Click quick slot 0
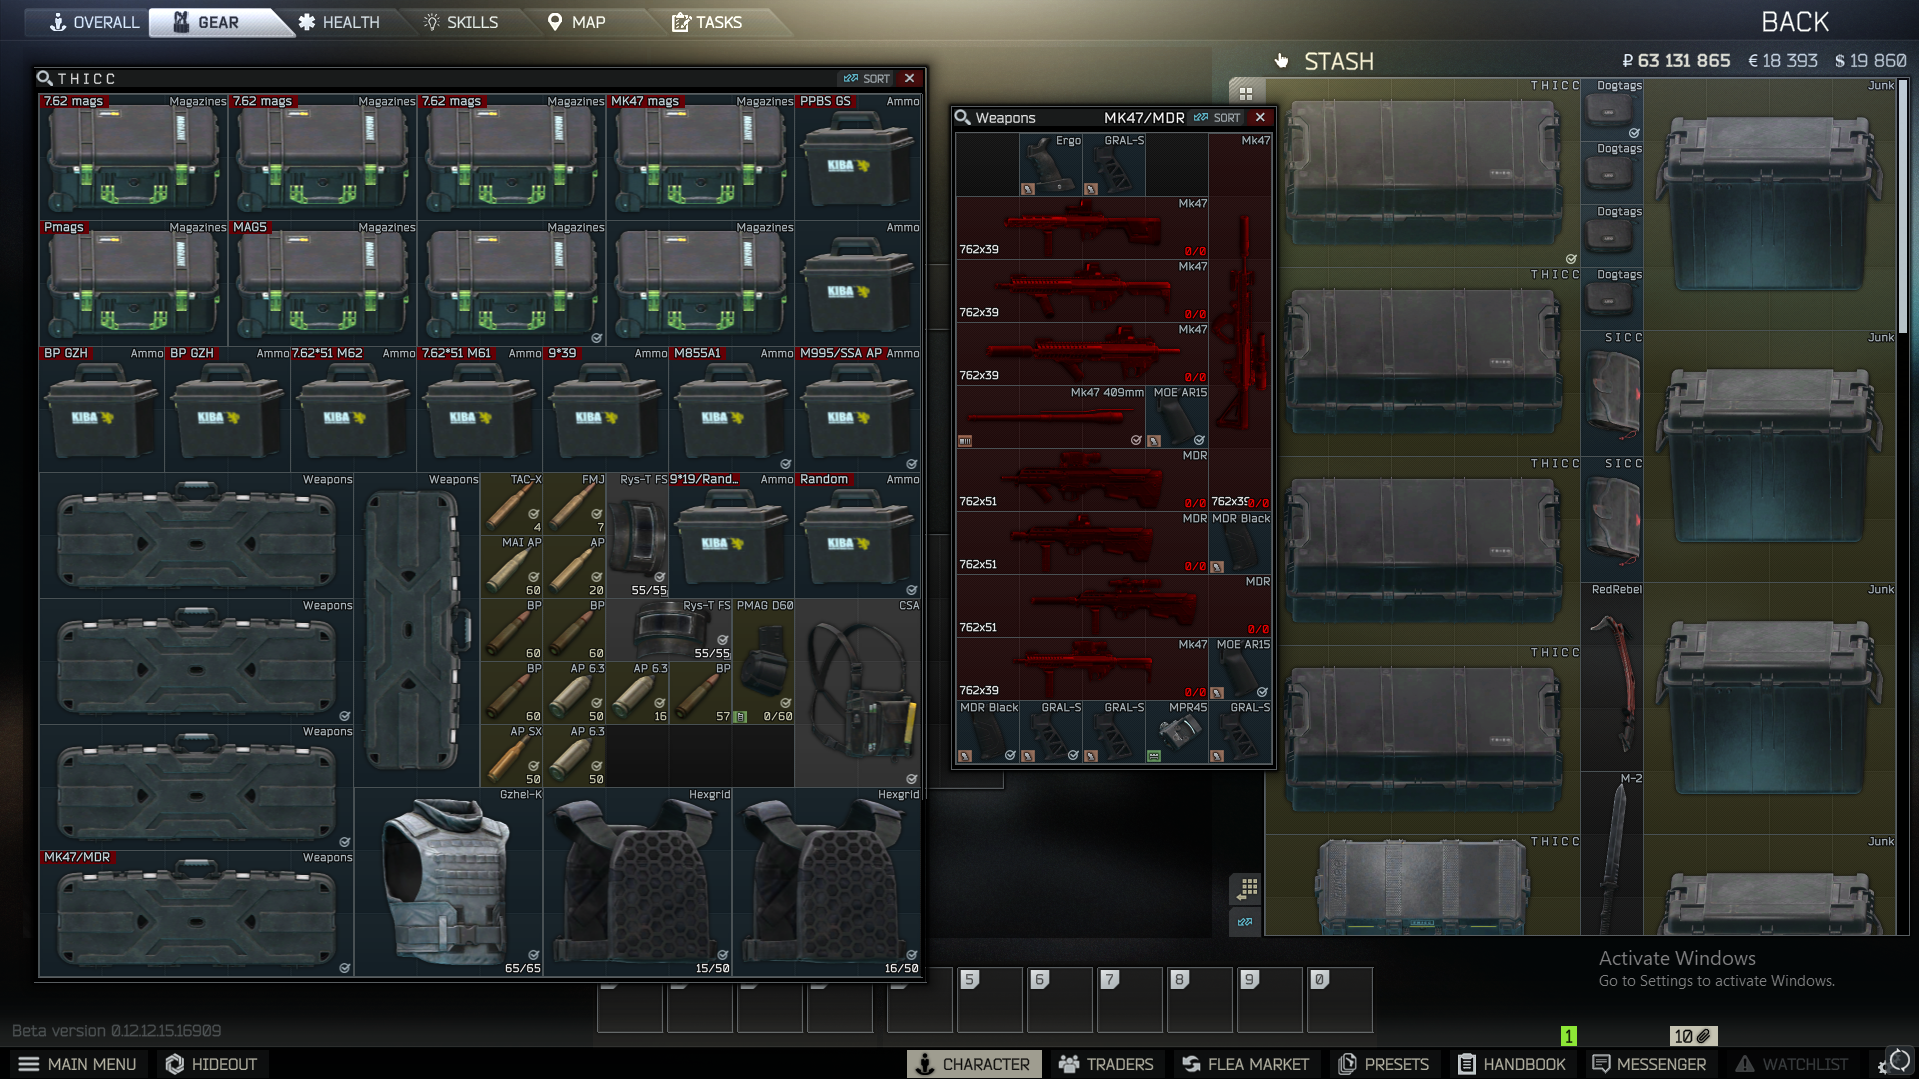 point(1340,1000)
